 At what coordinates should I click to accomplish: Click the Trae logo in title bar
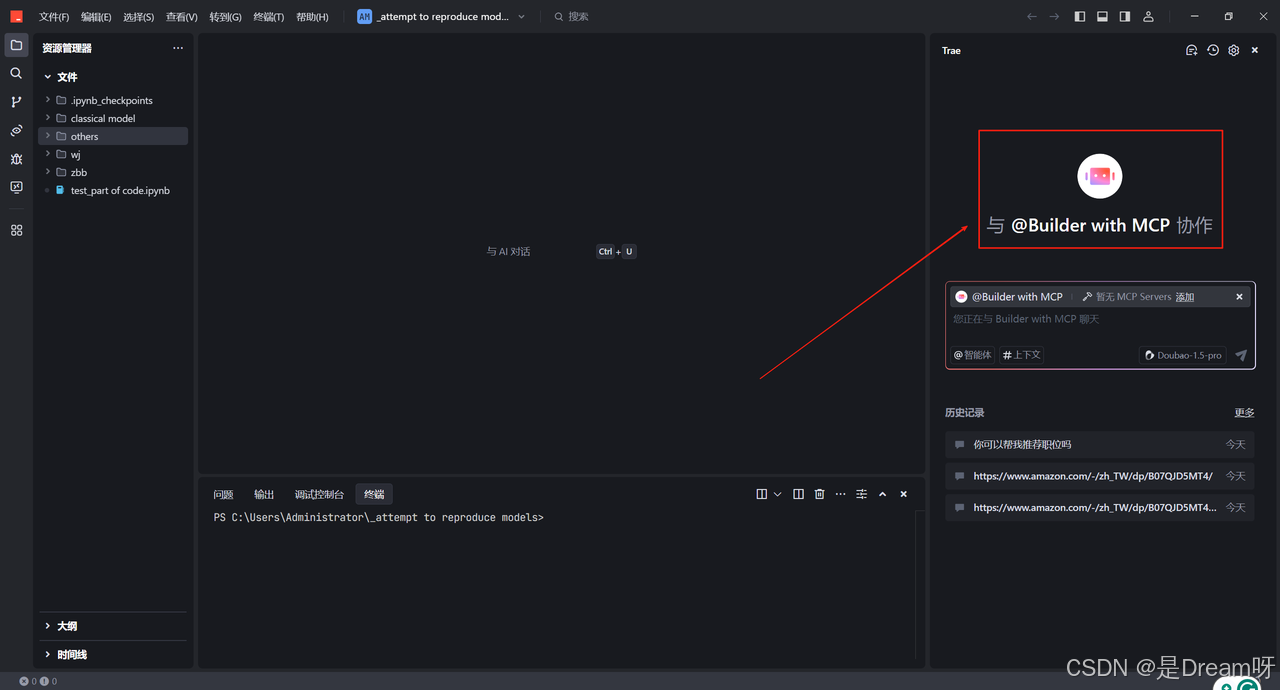[16, 16]
